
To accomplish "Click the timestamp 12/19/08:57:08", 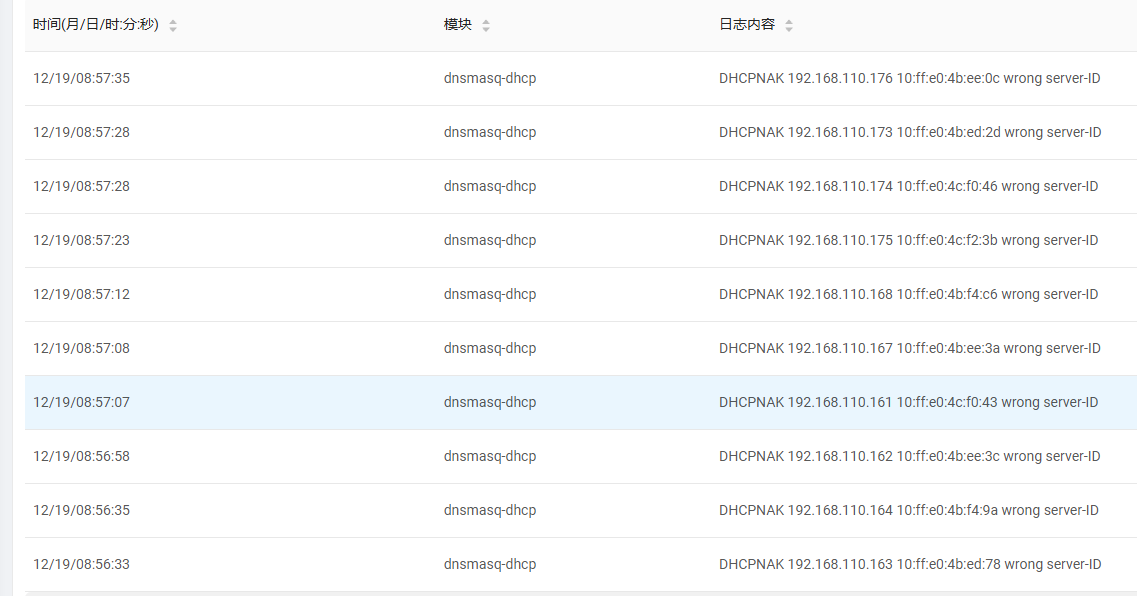I will pos(81,349).
